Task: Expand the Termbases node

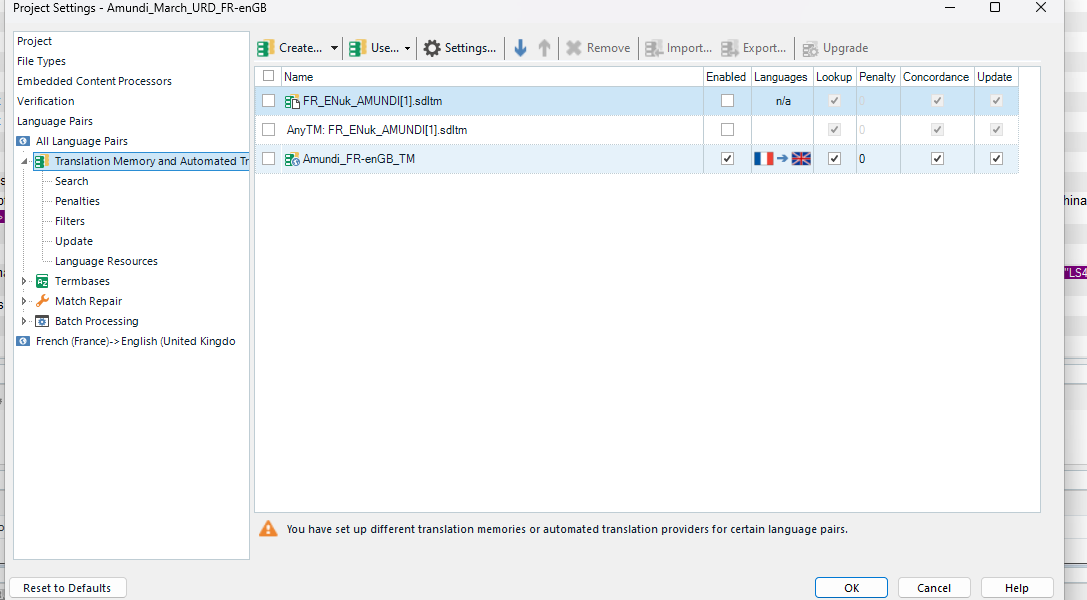Action: [x=24, y=281]
